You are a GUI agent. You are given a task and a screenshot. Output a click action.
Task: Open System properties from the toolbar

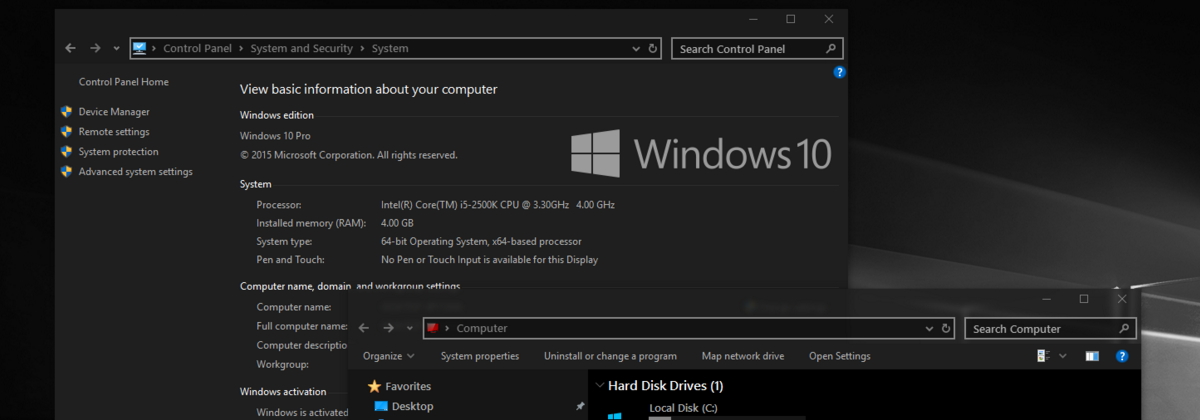coord(480,356)
